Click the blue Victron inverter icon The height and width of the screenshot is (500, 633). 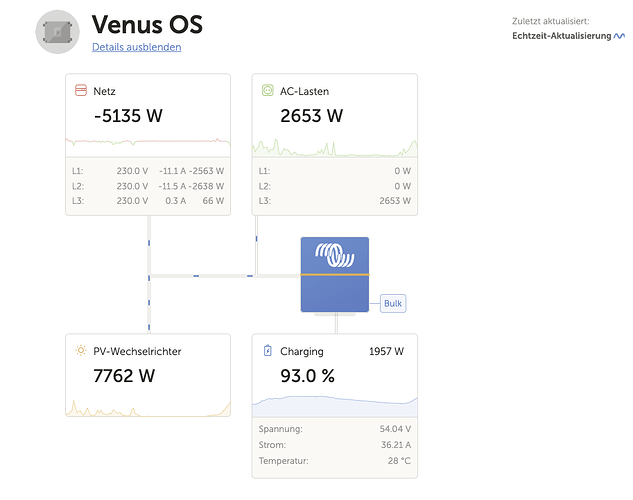335,274
